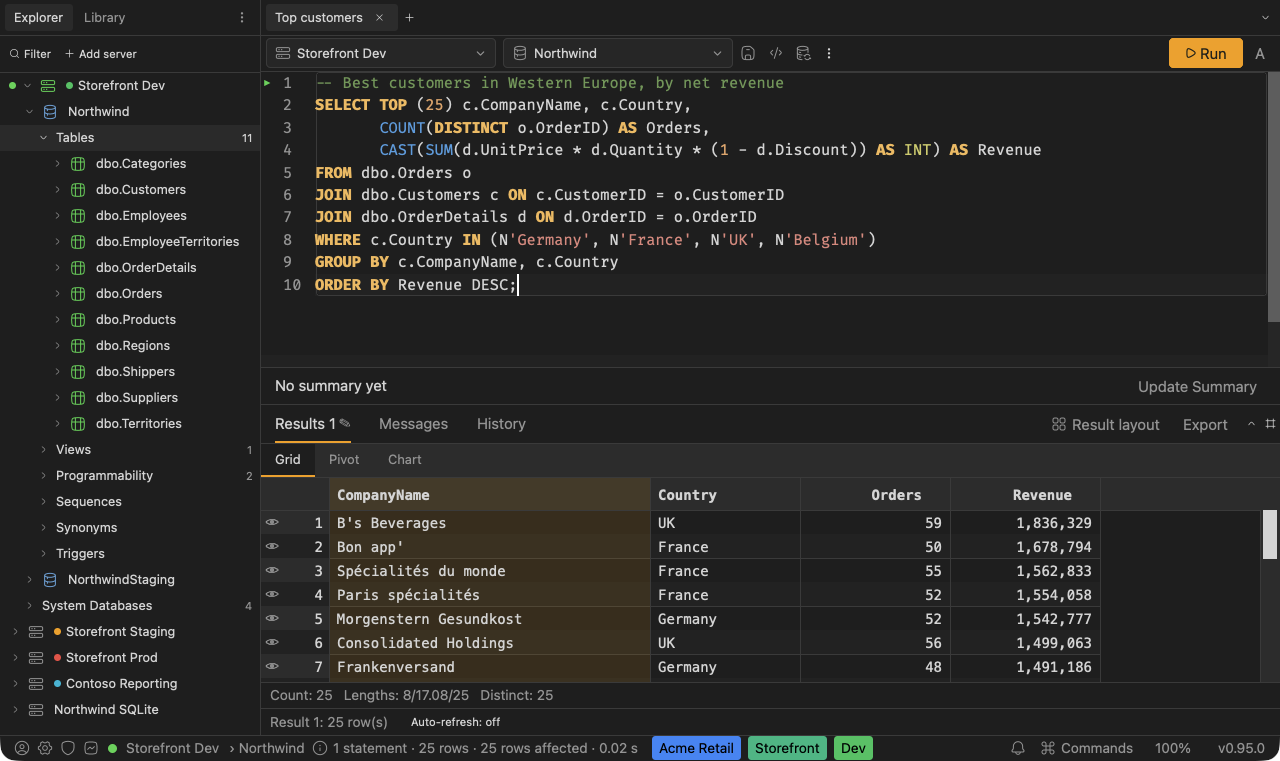Click the NorthwindStaging database icon
This screenshot has width=1280, height=761.
[x=50, y=579]
